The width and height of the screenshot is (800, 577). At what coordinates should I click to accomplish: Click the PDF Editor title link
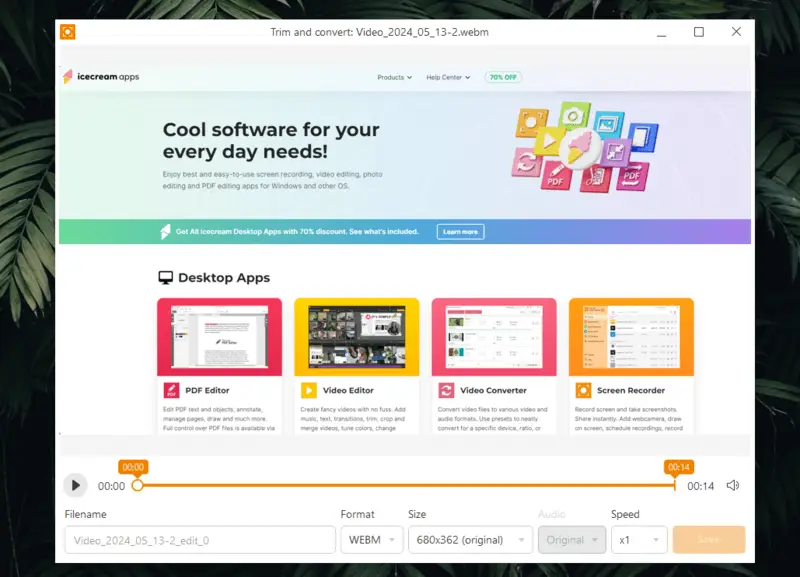pos(207,390)
